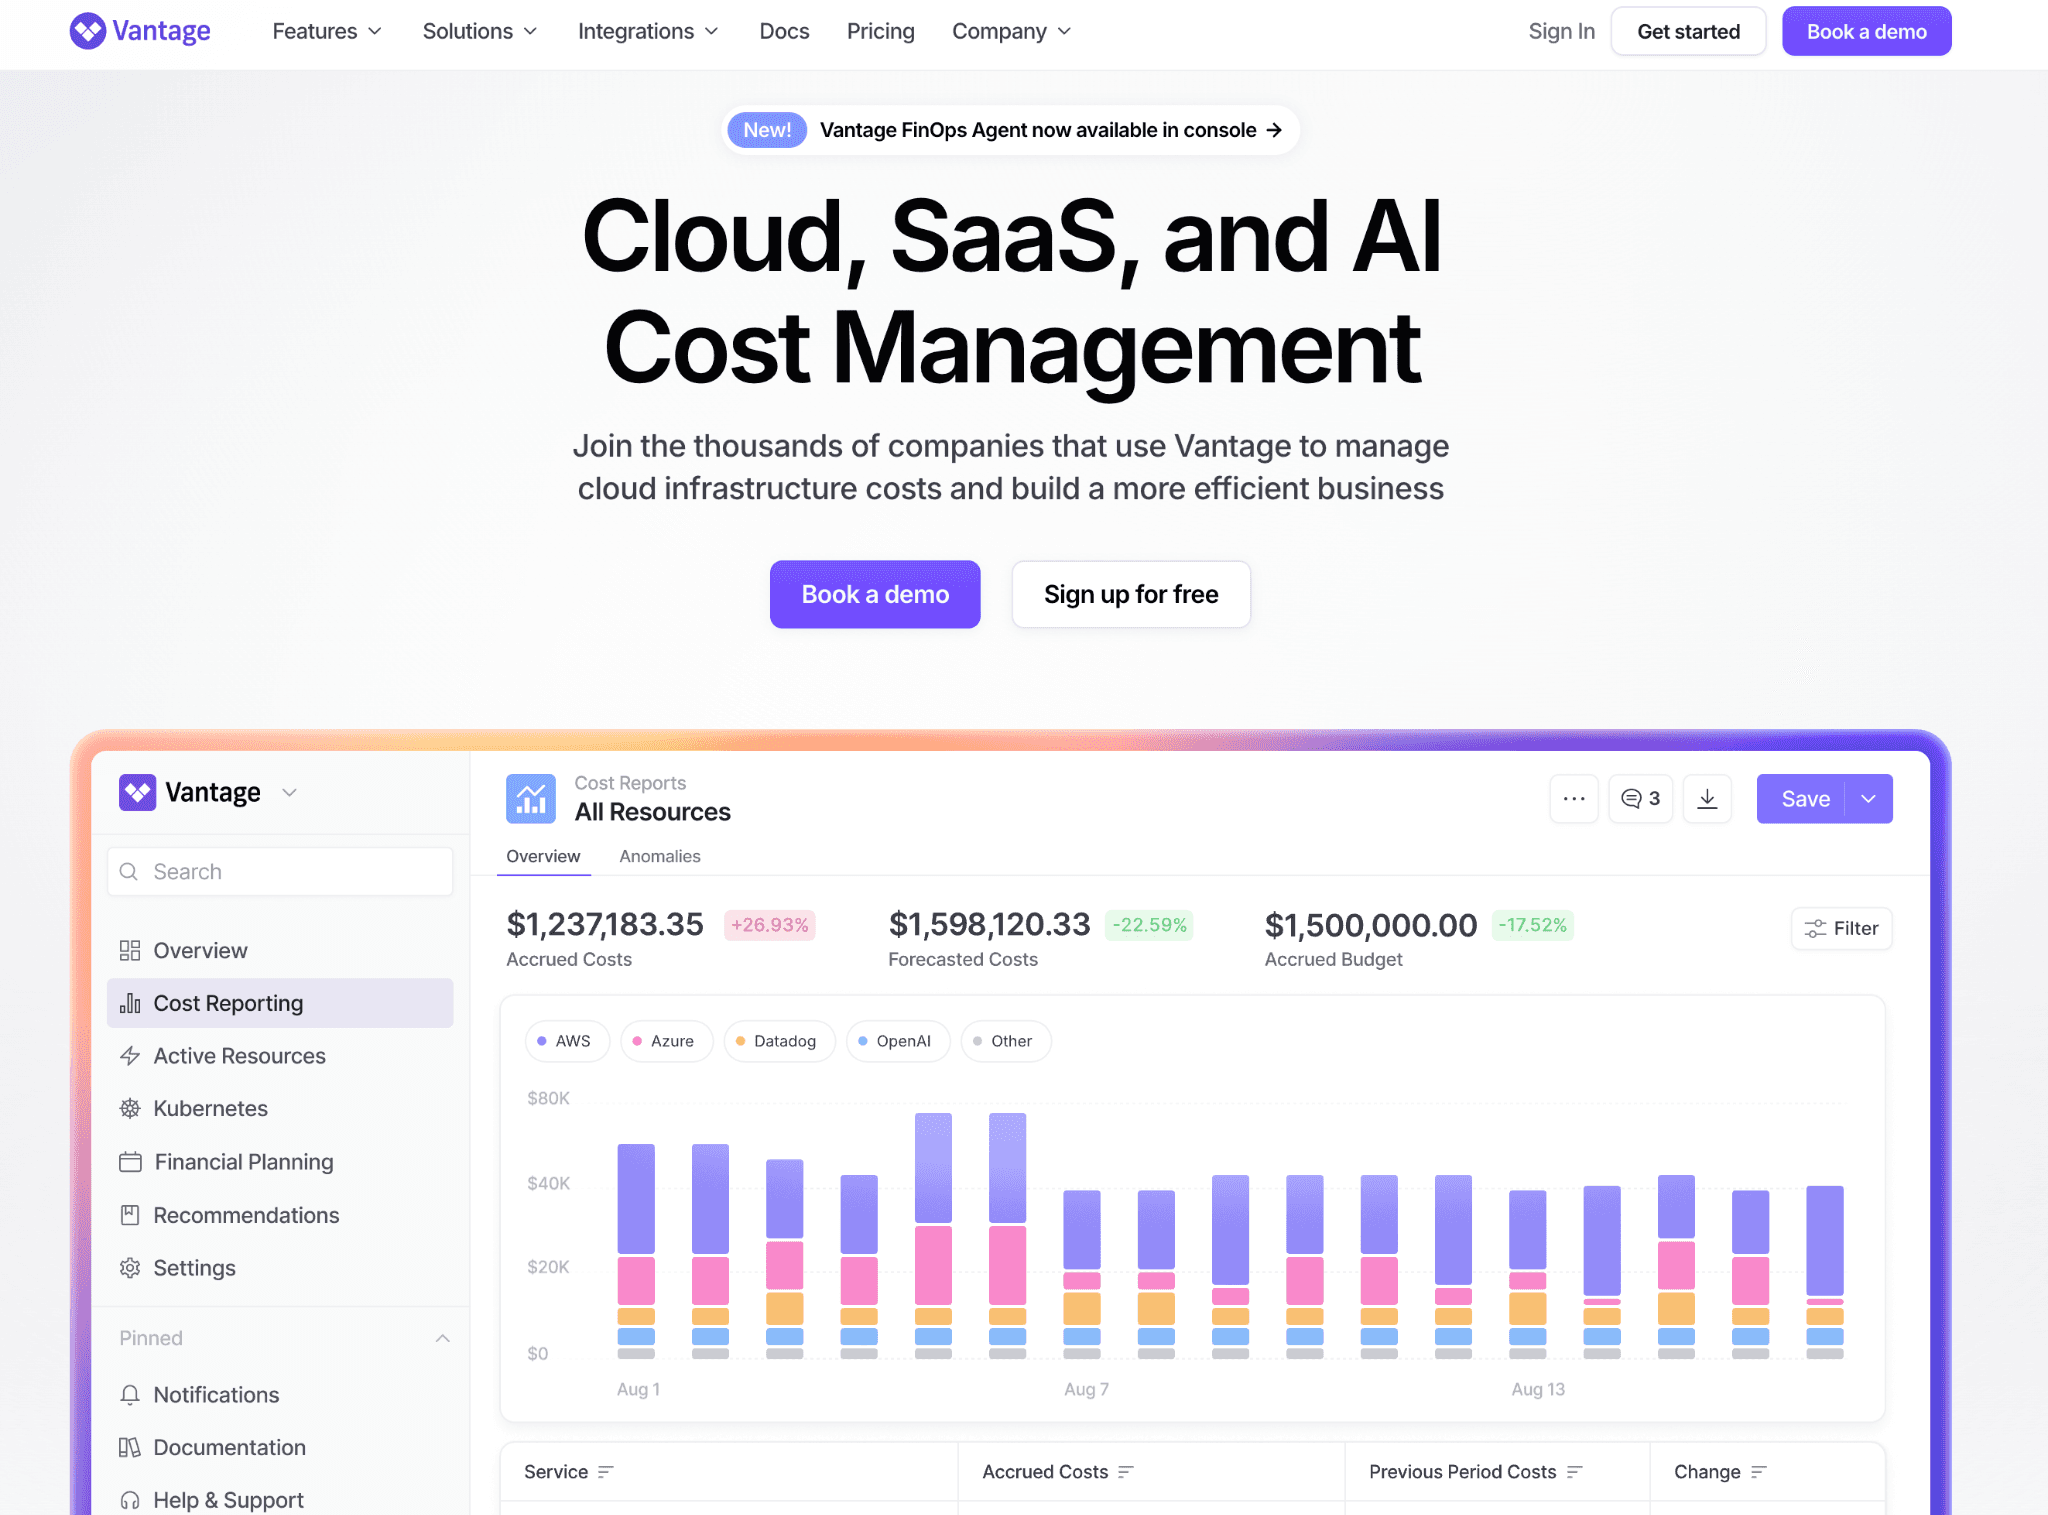Sort by the Change column icon
The image size is (2048, 1515).
1759,1472
